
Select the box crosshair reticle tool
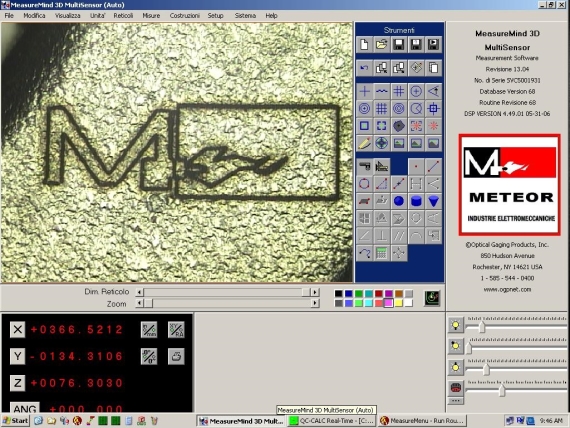click(433, 108)
